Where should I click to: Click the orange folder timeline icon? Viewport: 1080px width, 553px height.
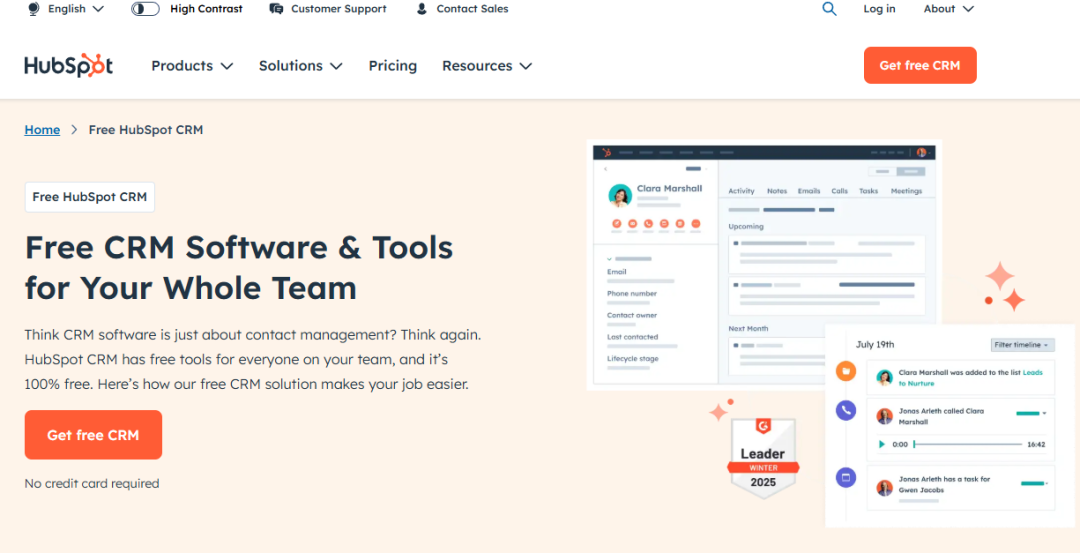846,372
